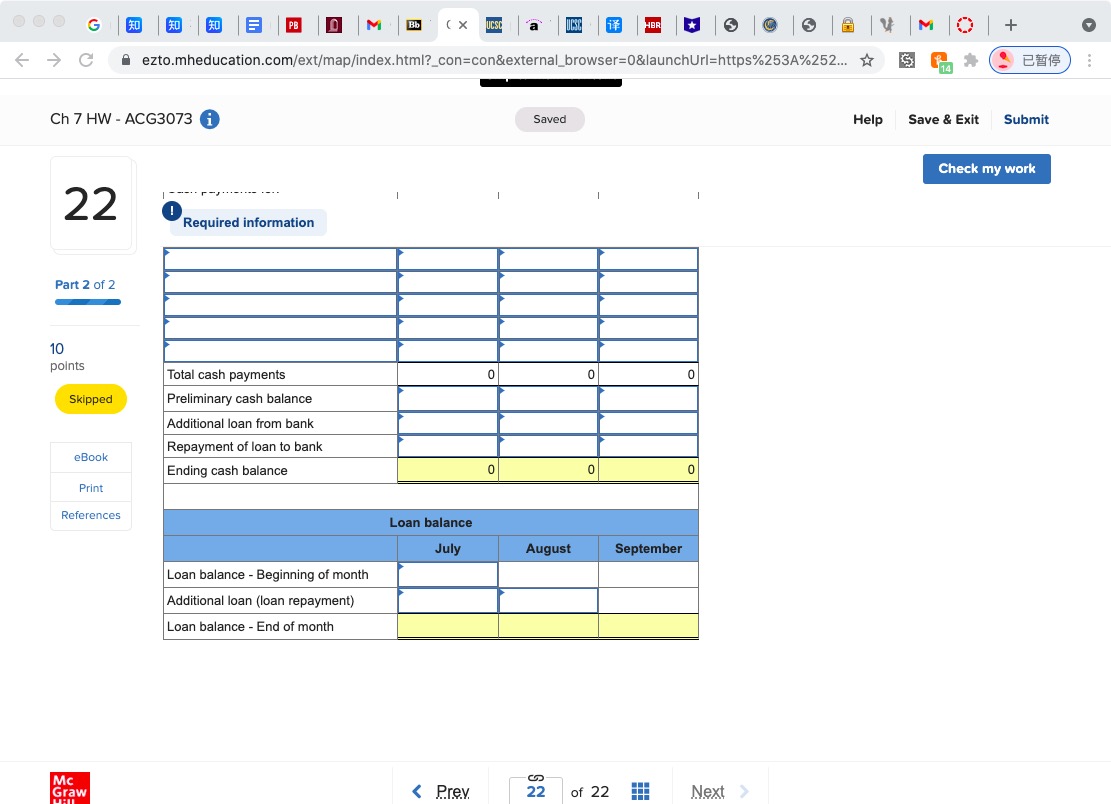Click the browser back arrow
Image resolution: width=1111 pixels, height=804 pixels.
22,60
